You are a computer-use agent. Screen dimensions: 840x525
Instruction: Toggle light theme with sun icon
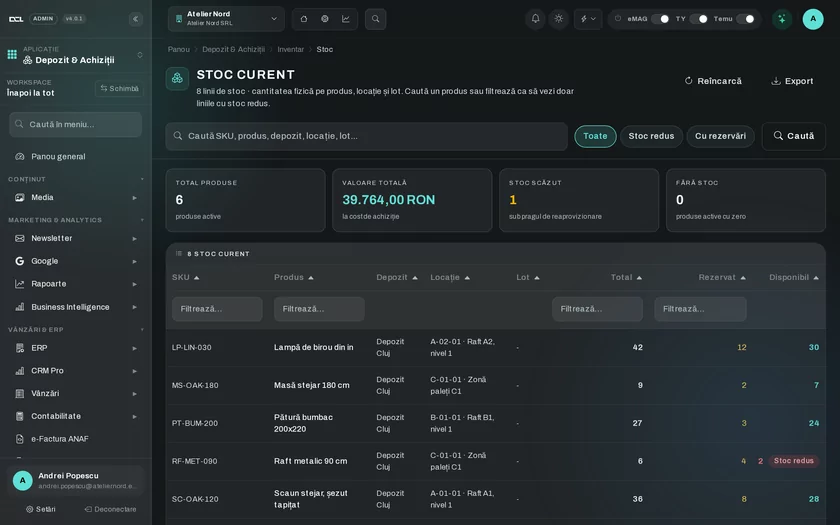tap(559, 19)
